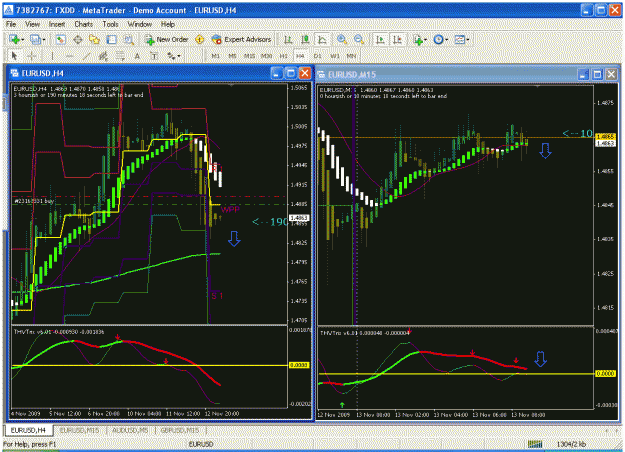Select the equidistant channel tool
Screen dimensions: 625x452
[103, 56]
